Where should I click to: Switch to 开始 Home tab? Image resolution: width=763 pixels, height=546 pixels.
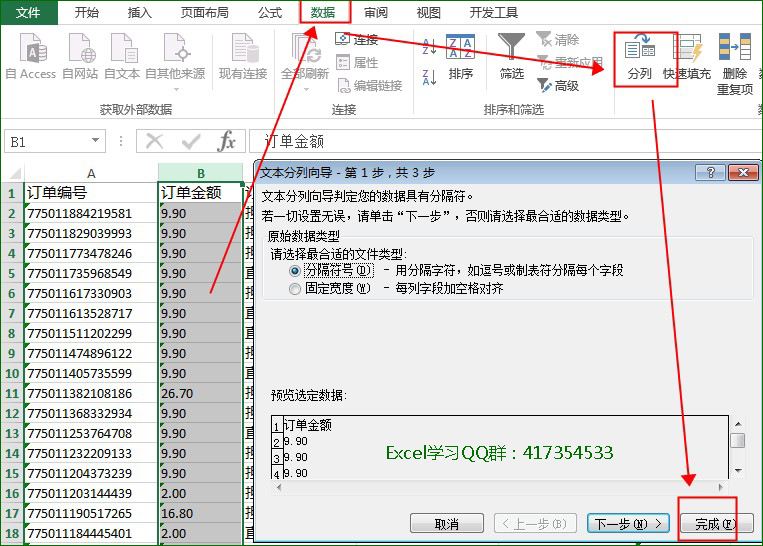87,12
